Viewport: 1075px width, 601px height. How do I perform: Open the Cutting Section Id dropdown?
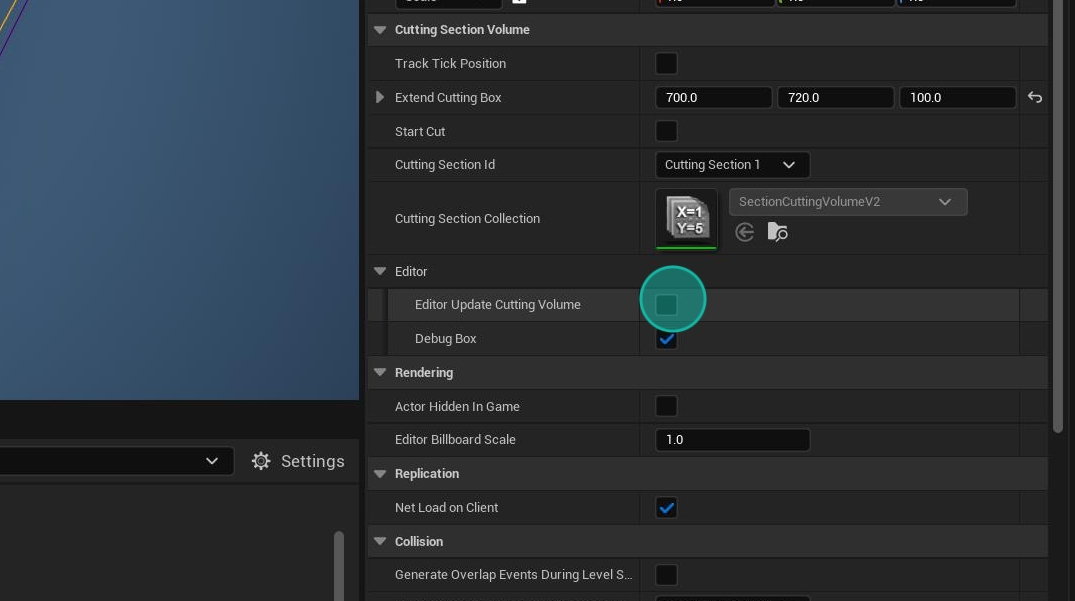(732, 164)
